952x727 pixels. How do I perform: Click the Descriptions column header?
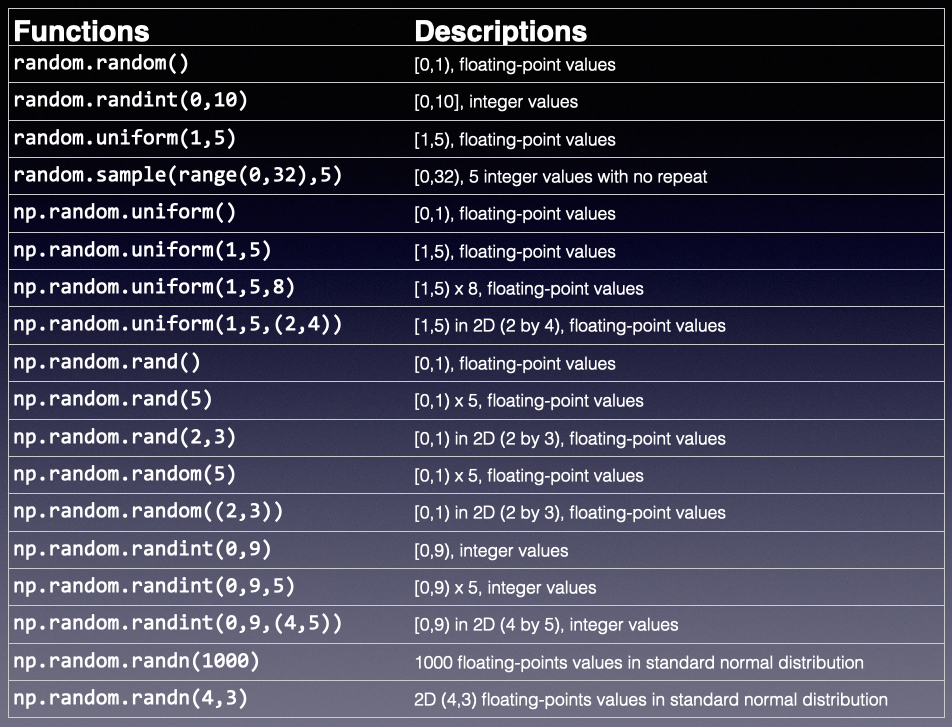500,31
